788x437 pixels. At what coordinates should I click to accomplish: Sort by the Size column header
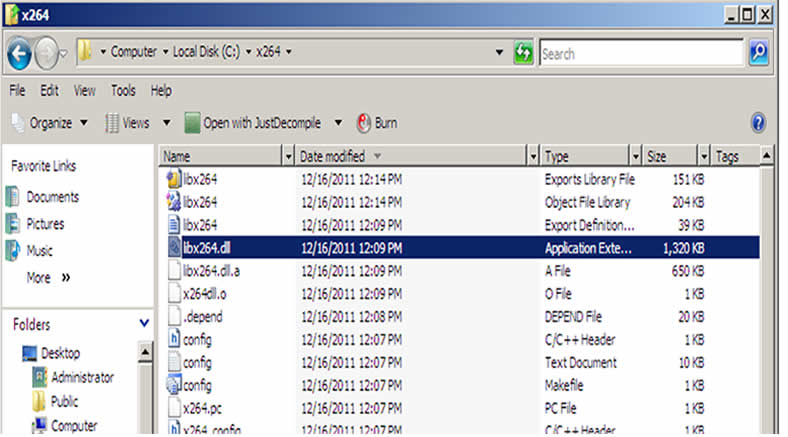670,156
